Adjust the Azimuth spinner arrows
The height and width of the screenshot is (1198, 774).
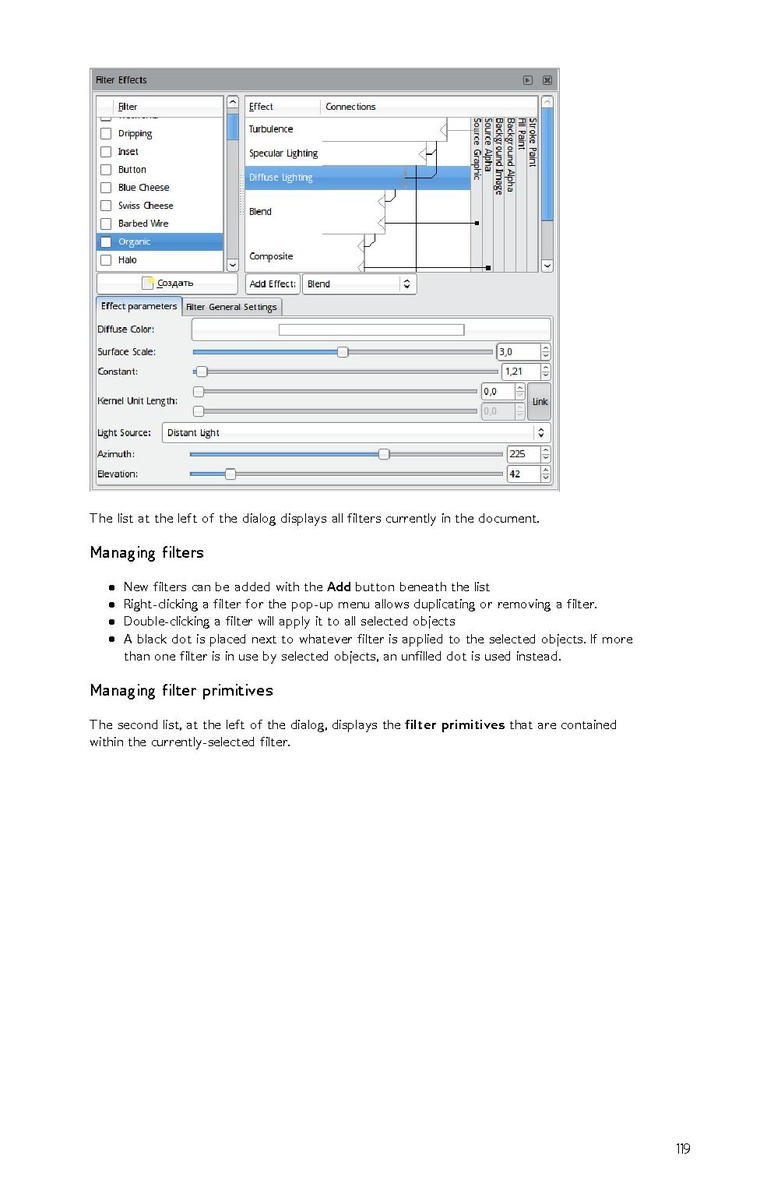pyautogui.click(x=546, y=455)
